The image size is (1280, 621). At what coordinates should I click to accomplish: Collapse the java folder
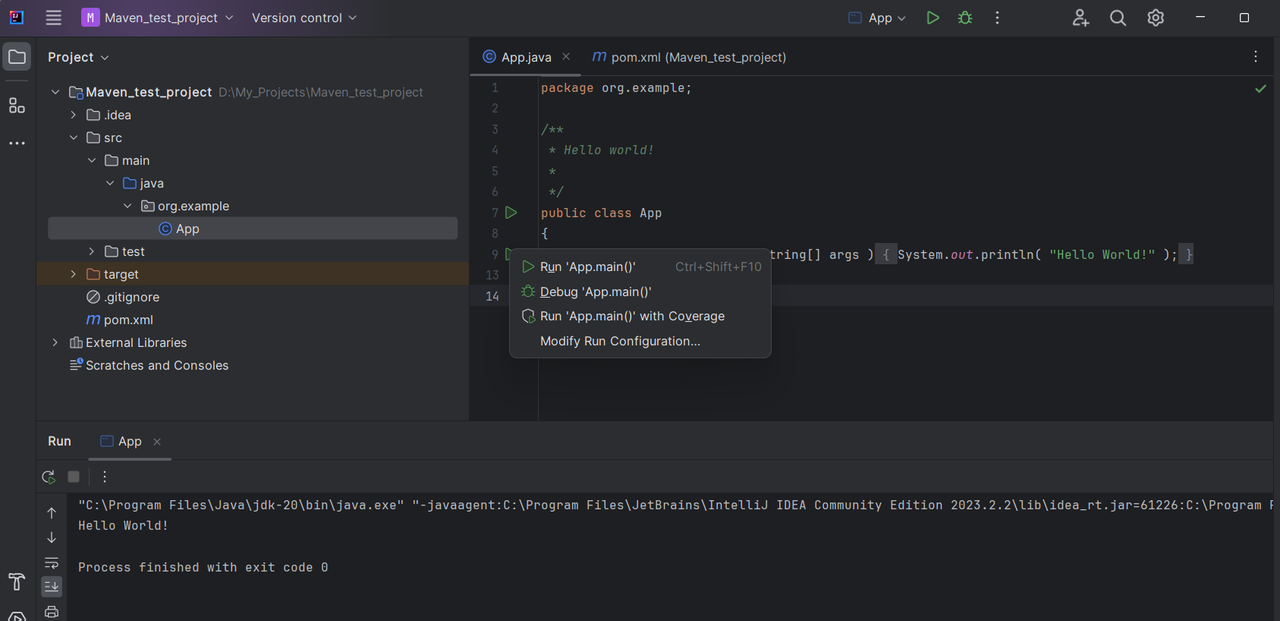109,184
